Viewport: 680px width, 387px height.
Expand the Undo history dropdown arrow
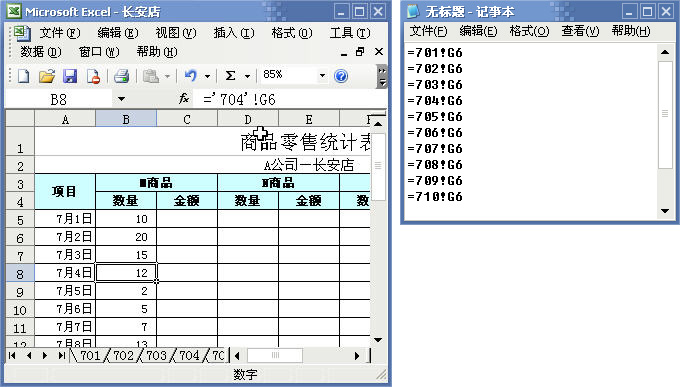point(207,76)
